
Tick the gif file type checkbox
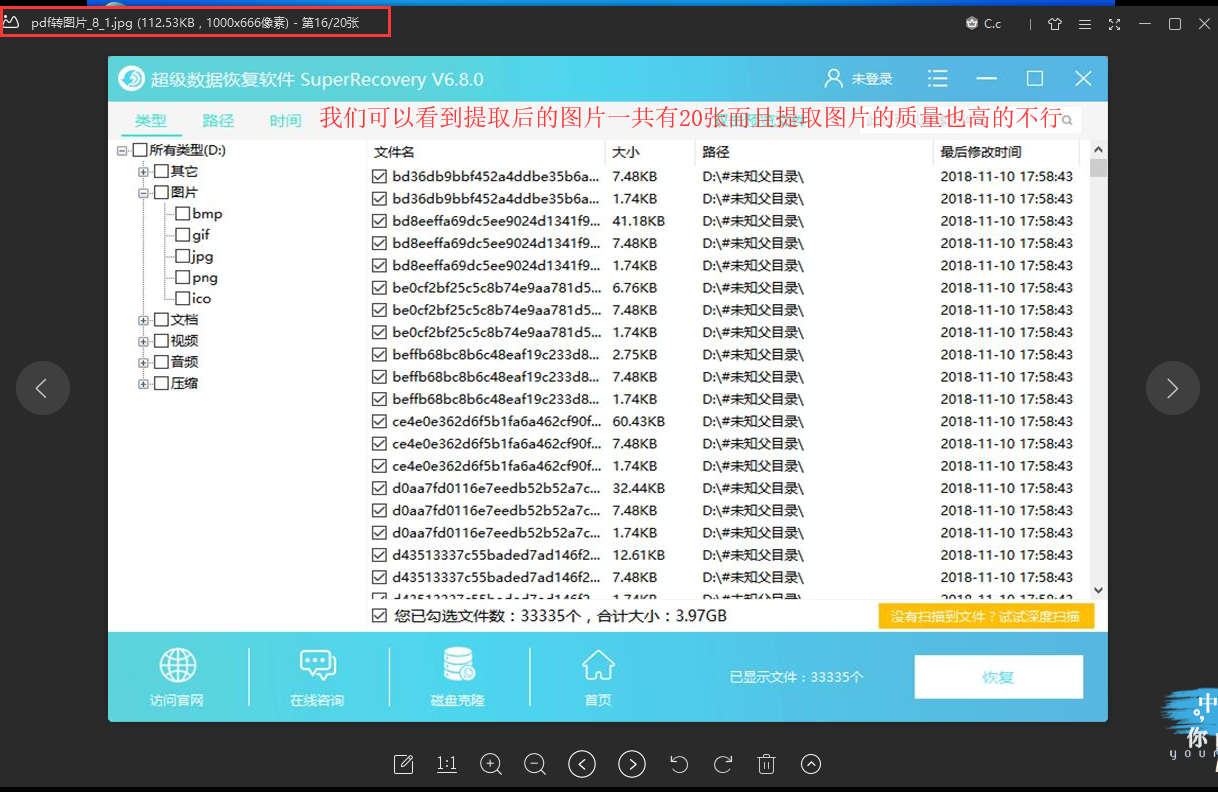pos(182,234)
